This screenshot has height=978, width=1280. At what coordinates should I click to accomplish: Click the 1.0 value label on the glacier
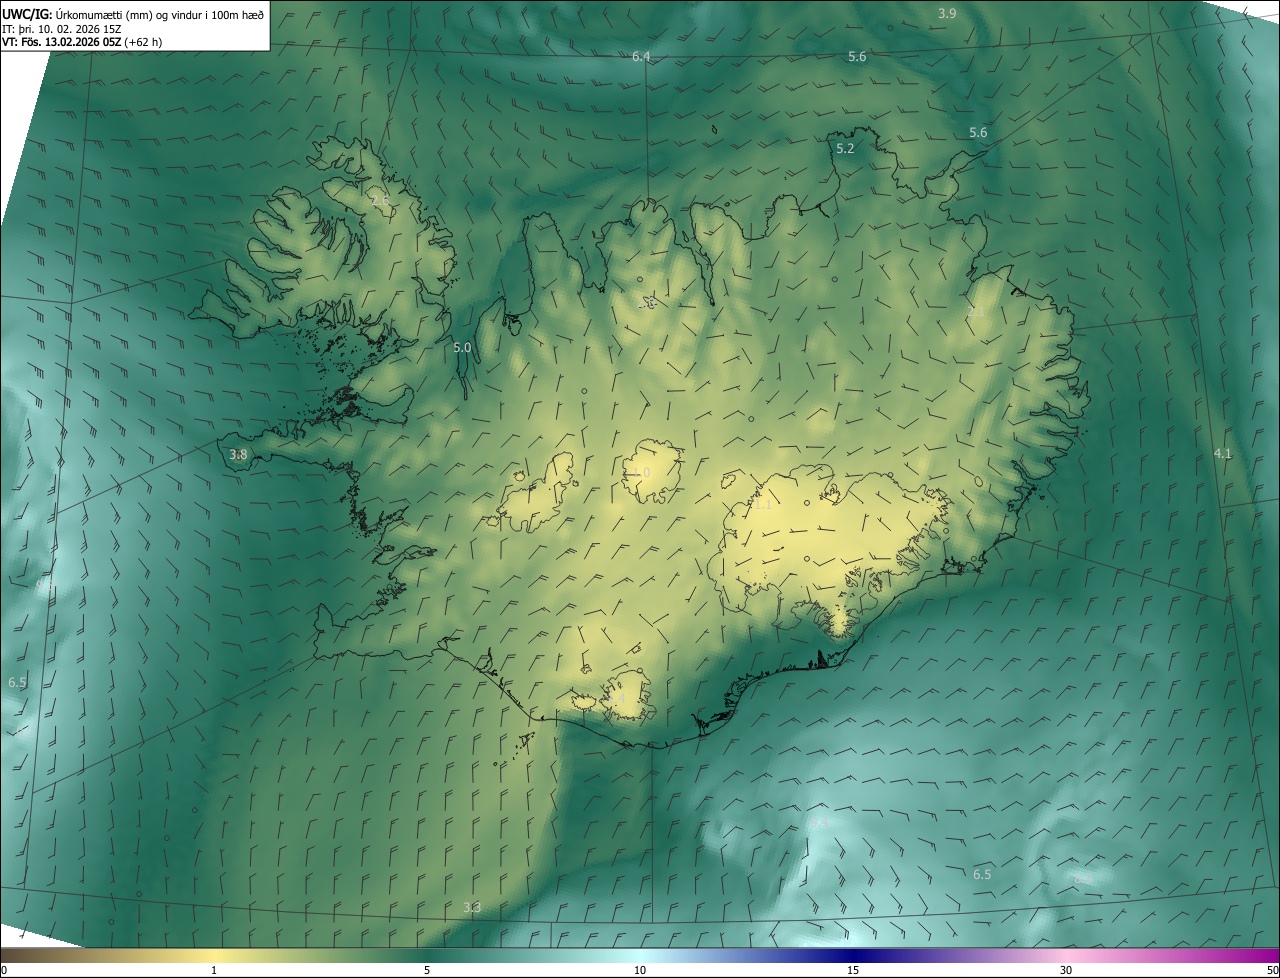click(x=641, y=473)
